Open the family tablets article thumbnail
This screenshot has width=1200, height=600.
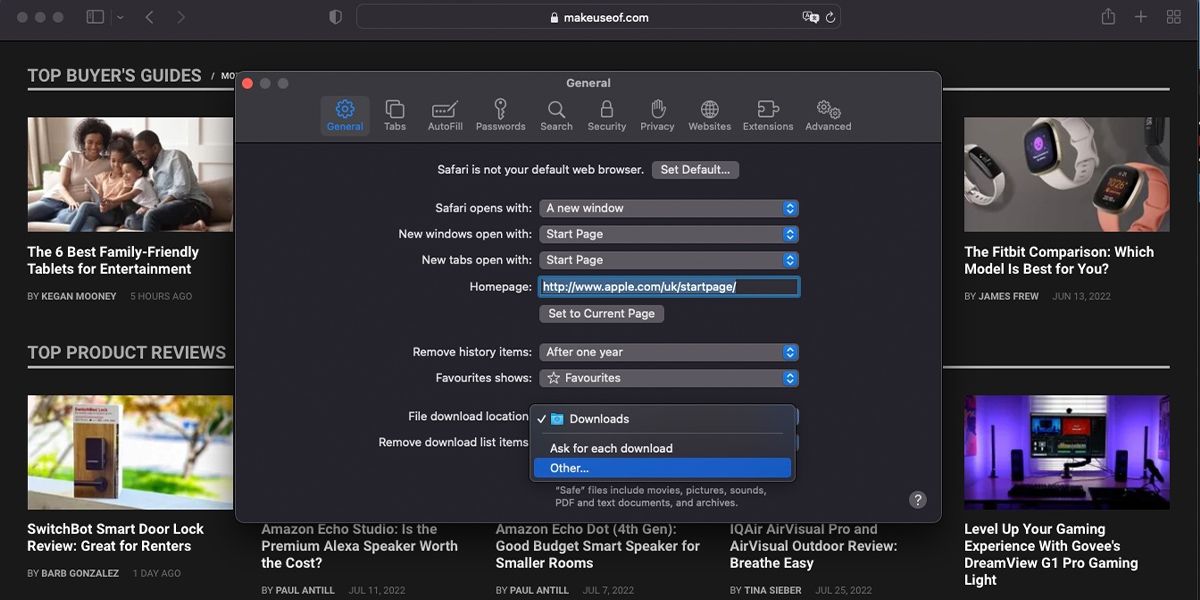pos(130,174)
